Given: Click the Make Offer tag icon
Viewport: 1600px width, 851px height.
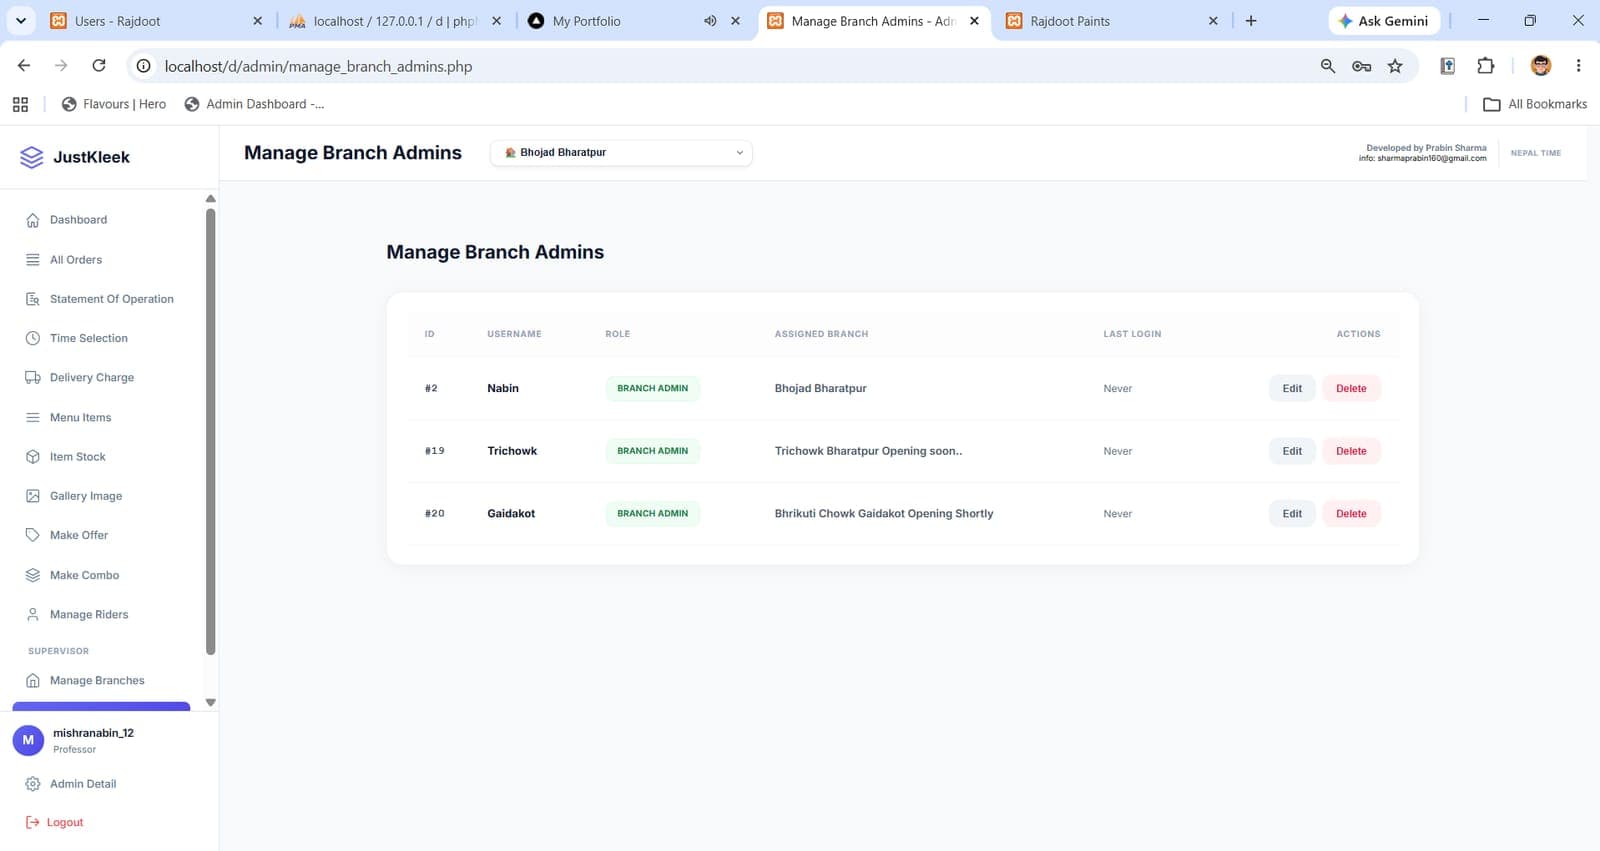Looking at the screenshot, I should point(33,535).
